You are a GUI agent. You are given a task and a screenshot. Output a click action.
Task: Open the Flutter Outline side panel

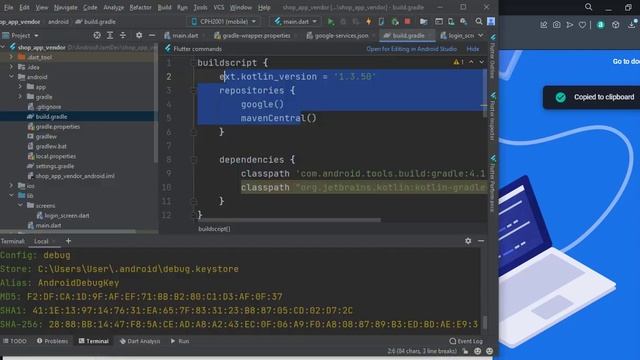pyautogui.click(x=493, y=57)
